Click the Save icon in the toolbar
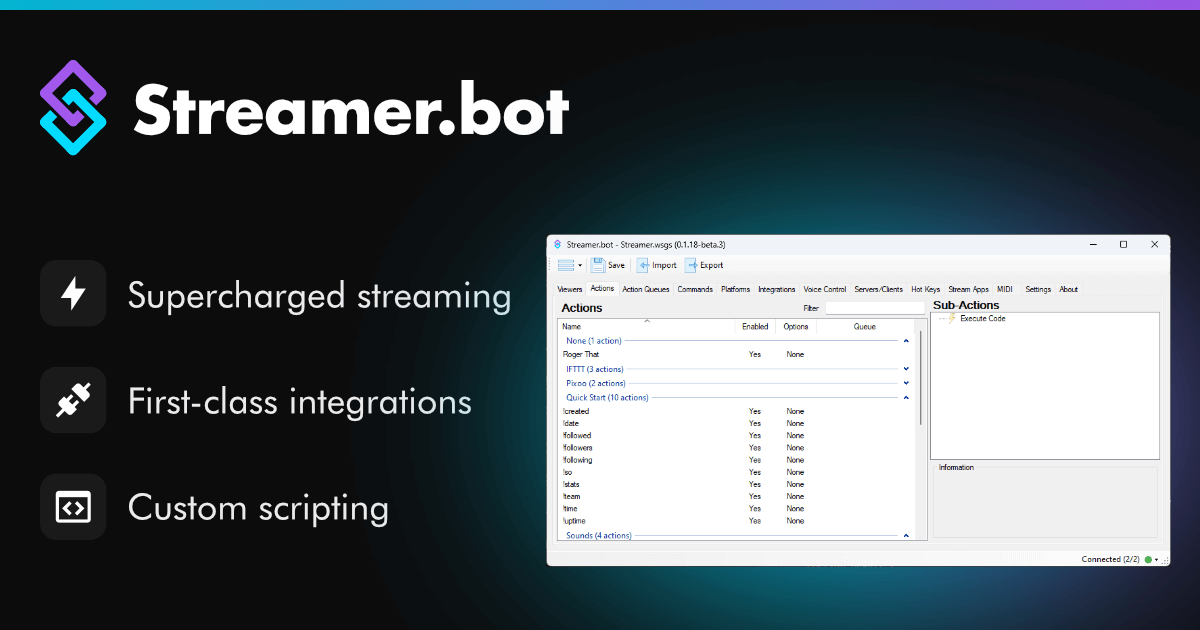Image resolution: width=1200 pixels, height=630 pixels. tap(600, 265)
